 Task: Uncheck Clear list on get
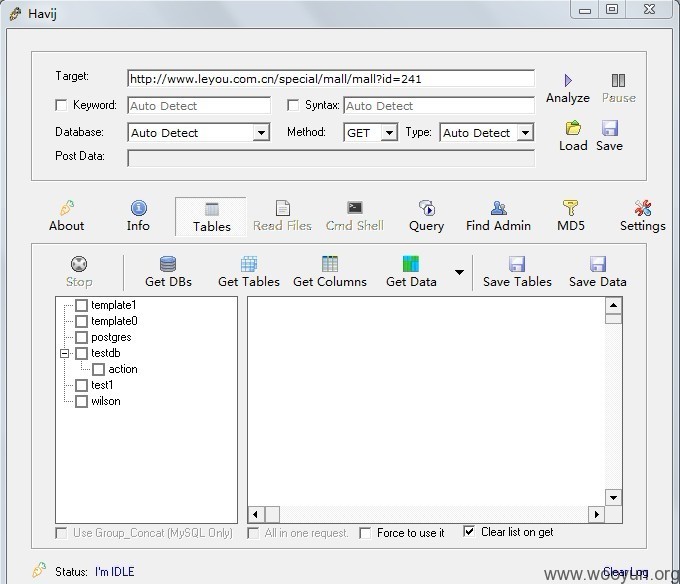[x=469, y=532]
